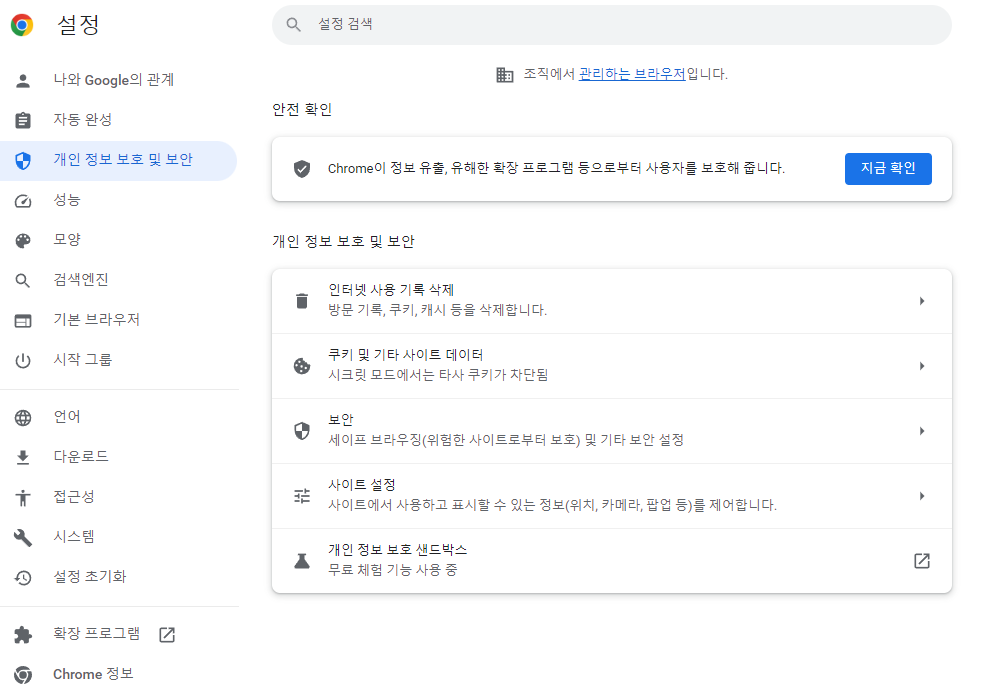Expand the 보안 row arrow

point(922,431)
